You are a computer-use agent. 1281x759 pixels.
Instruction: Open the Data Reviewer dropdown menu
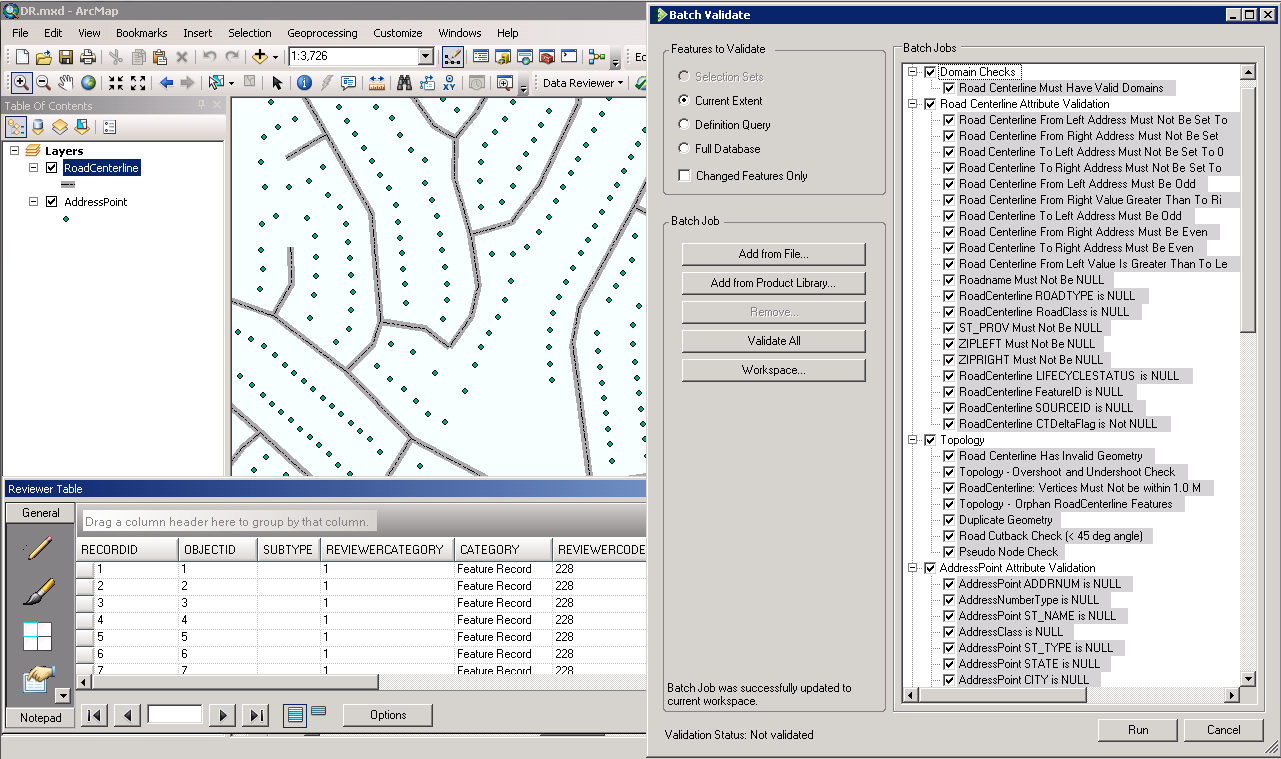tap(583, 83)
